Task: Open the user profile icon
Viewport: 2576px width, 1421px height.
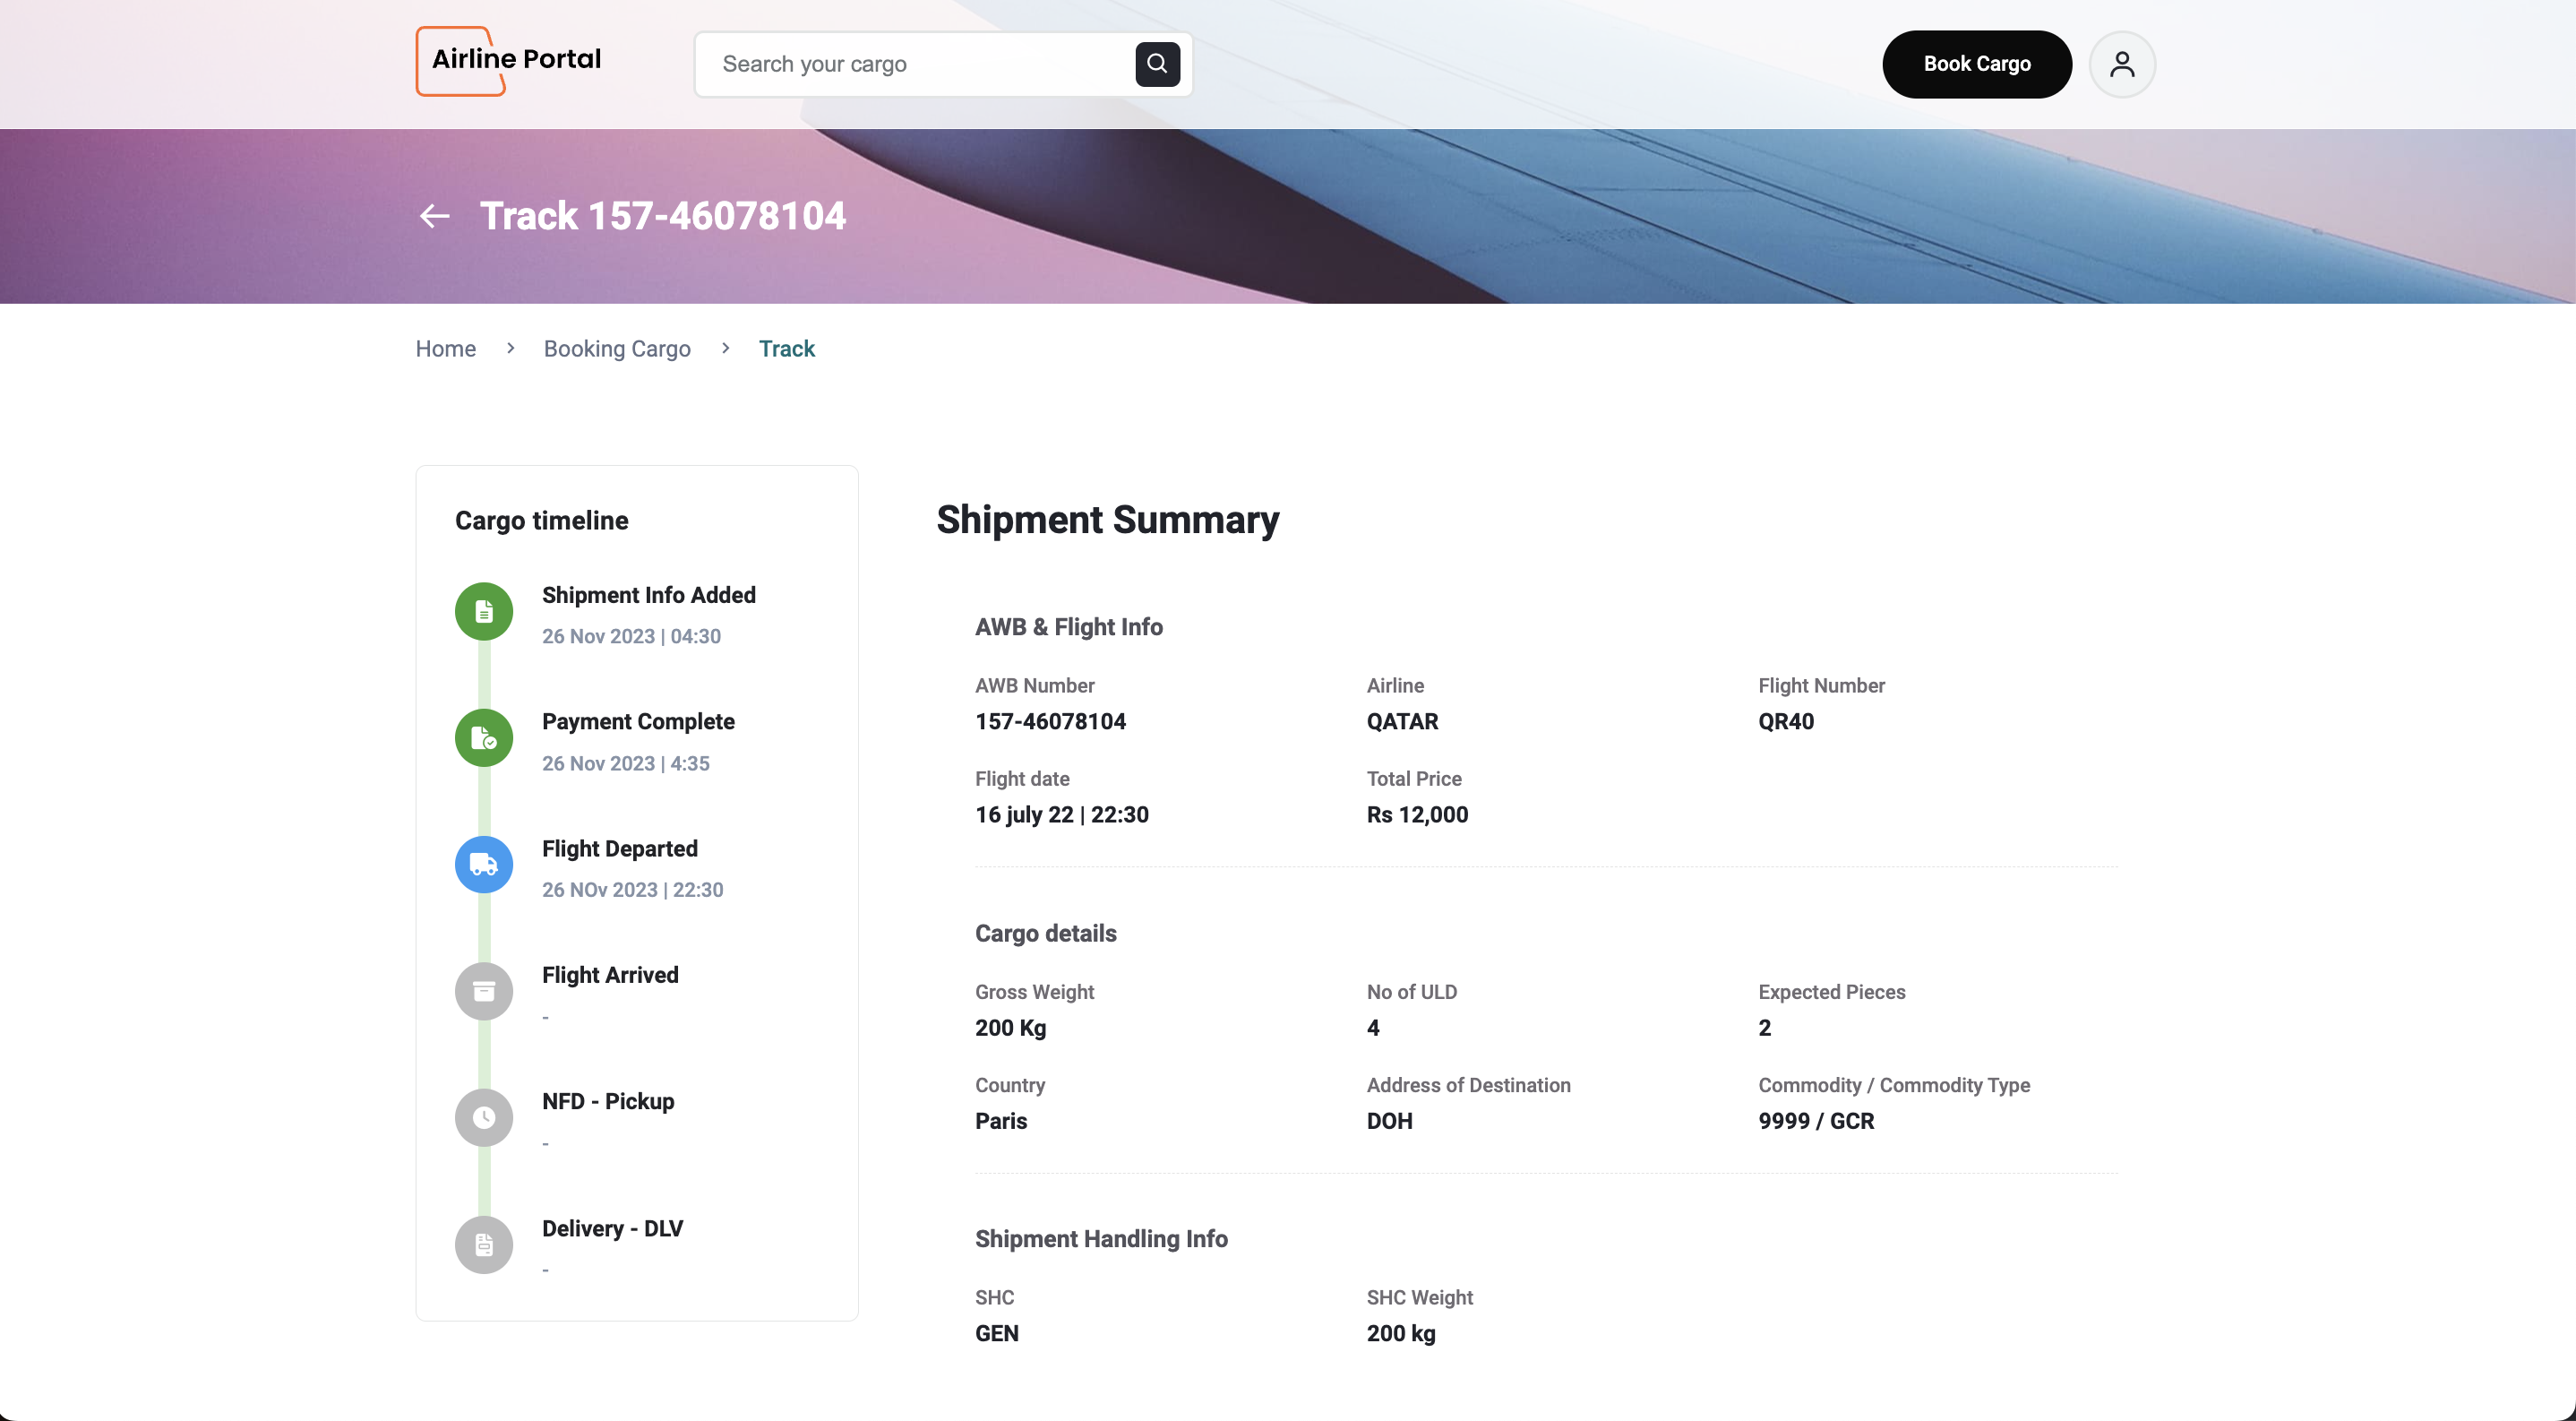Action: click(x=2121, y=64)
